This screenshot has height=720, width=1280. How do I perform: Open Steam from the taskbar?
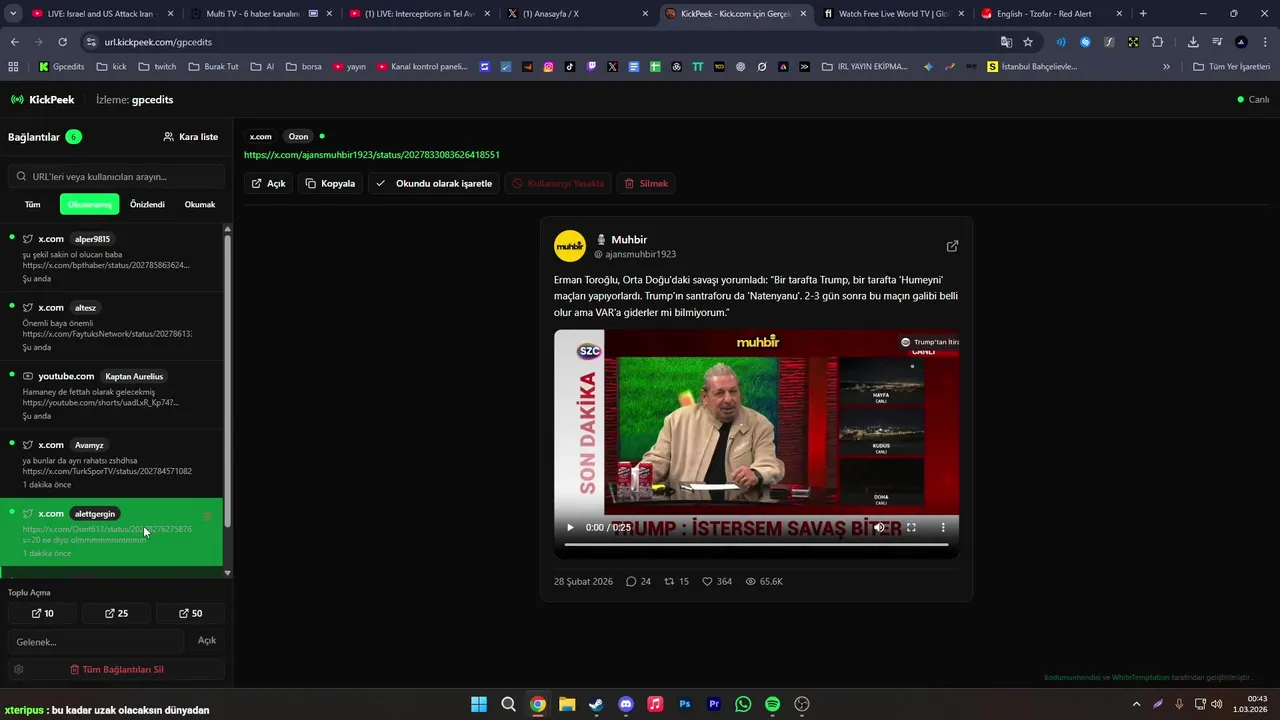[596, 704]
